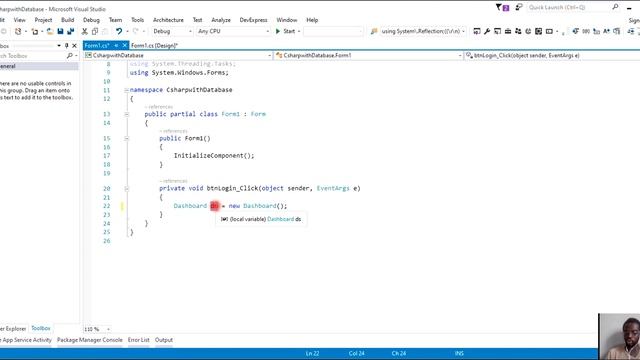The image size is (640, 360).
Task: Toggle the Toolbox panel auto-hide pin
Action: coord(67,46)
